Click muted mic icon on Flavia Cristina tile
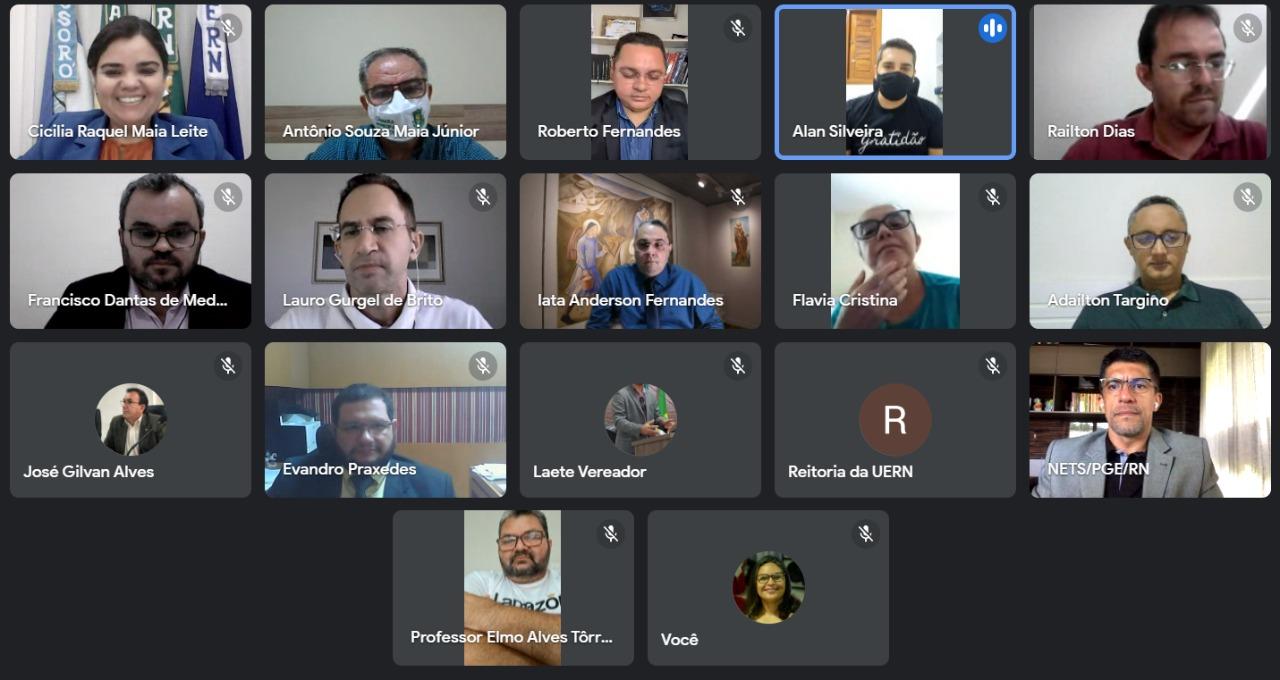Viewport: 1280px width, 680px height. [993, 197]
